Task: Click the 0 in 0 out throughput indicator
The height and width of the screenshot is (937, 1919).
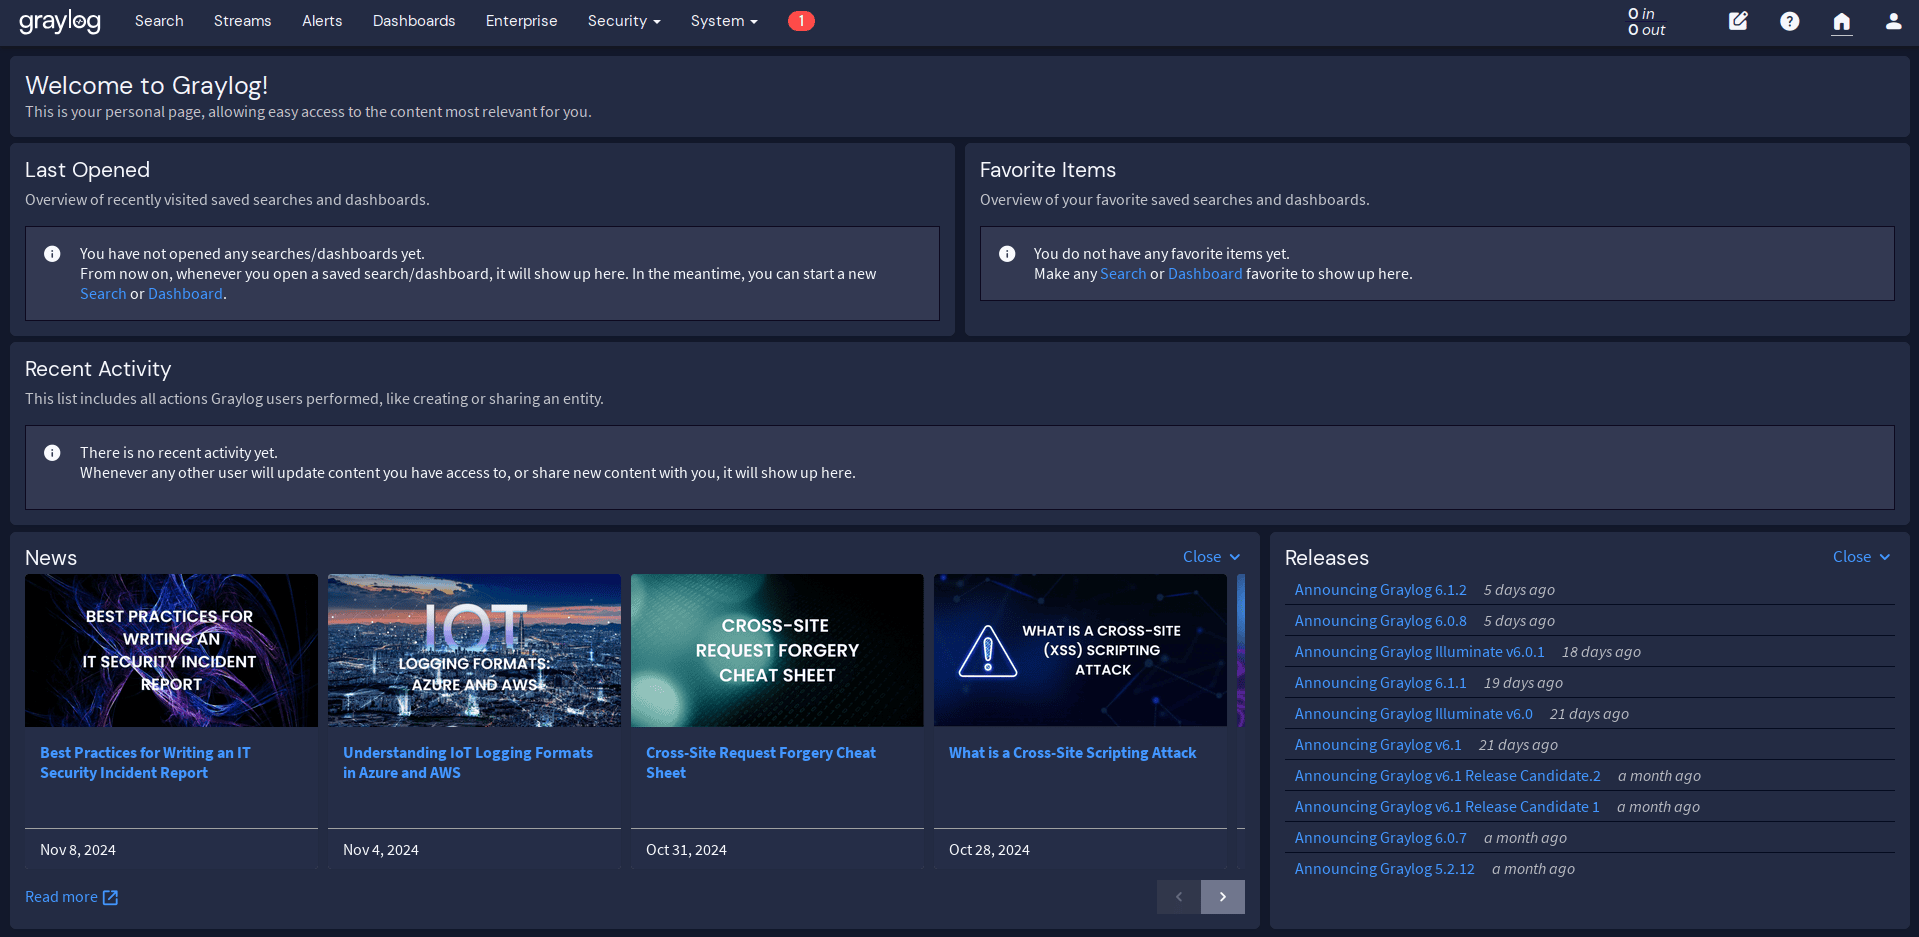Action: click(1646, 21)
